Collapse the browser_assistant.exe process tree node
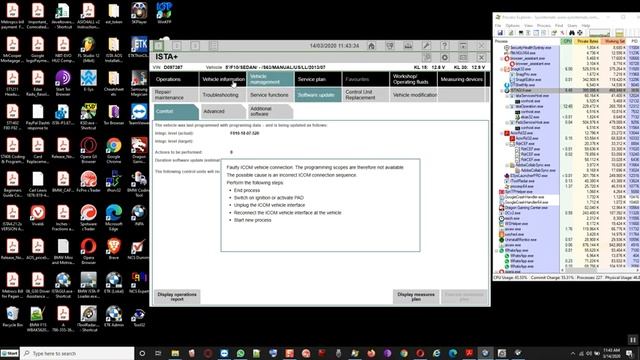Image resolution: width=640 pixels, height=360 pixels. coord(502,58)
